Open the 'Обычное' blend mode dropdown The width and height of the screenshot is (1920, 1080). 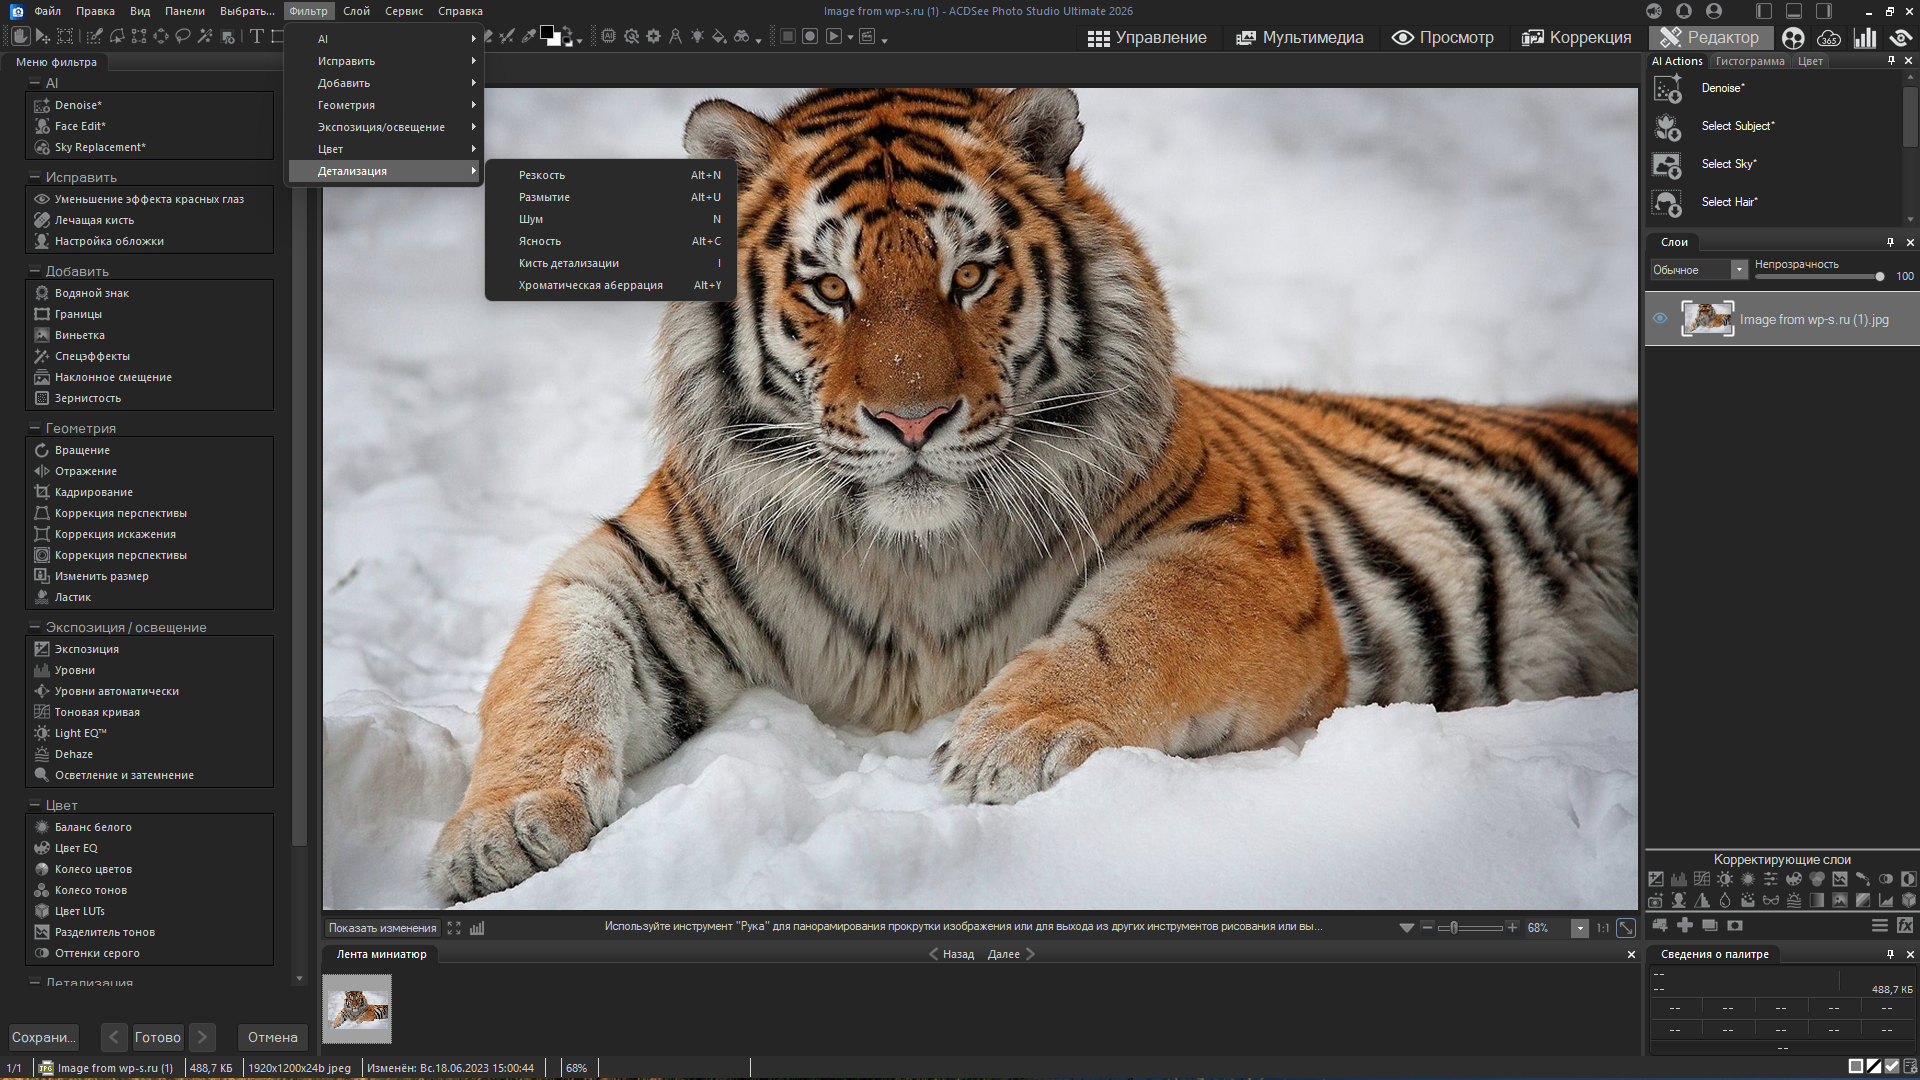click(x=1738, y=270)
